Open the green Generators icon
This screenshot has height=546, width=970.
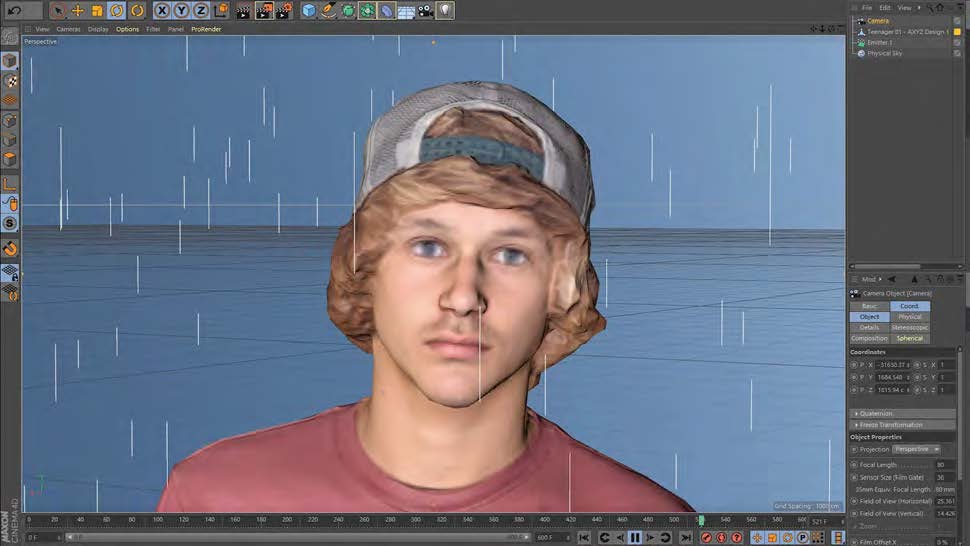[x=348, y=11]
